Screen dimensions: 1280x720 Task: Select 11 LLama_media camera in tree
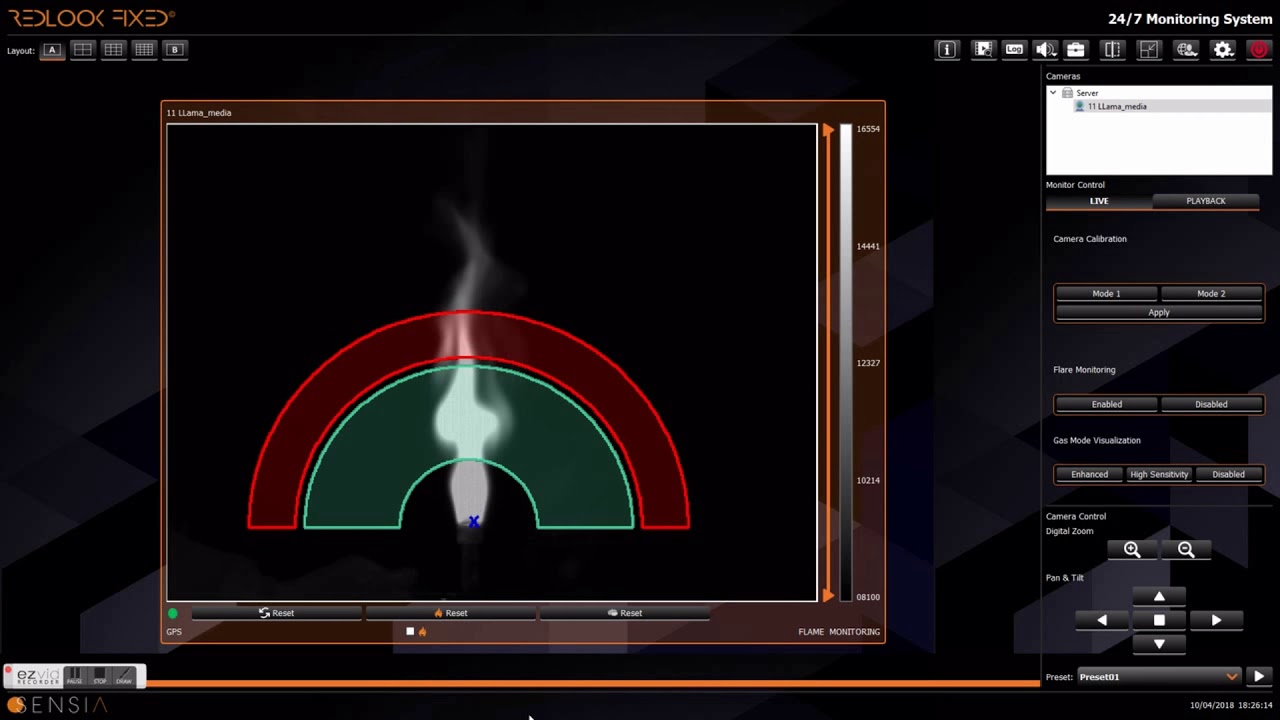(x=1116, y=107)
